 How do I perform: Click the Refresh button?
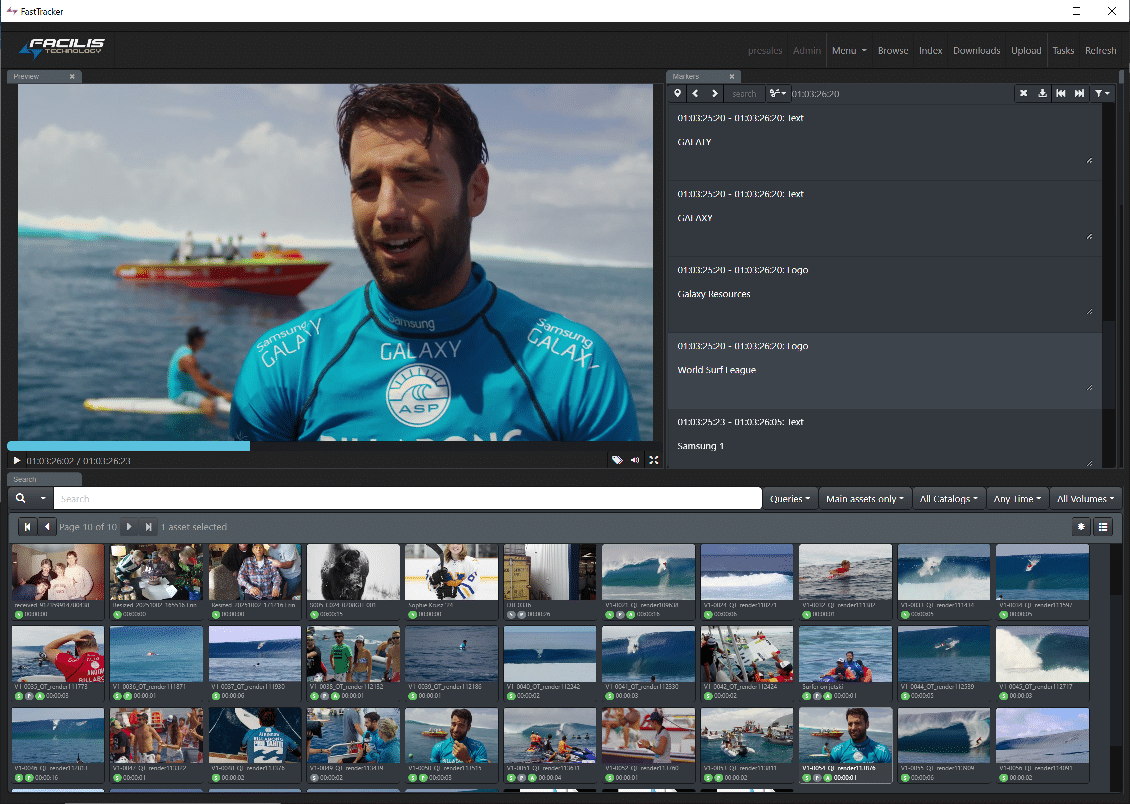pos(1100,50)
